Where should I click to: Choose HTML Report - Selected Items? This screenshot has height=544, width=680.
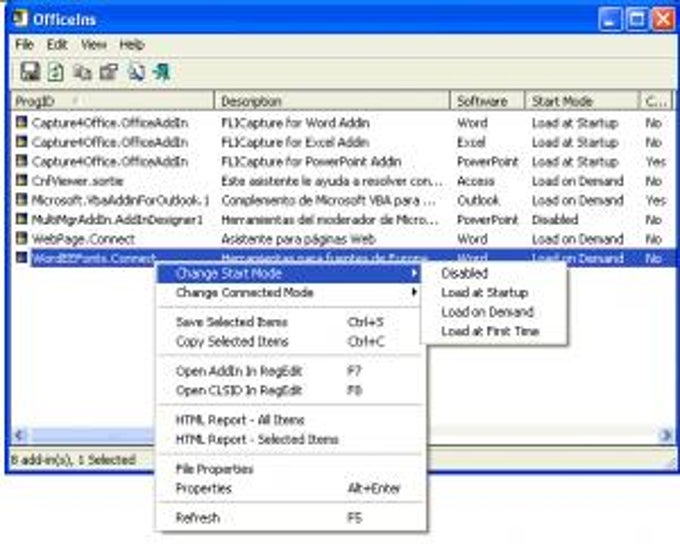click(288, 439)
